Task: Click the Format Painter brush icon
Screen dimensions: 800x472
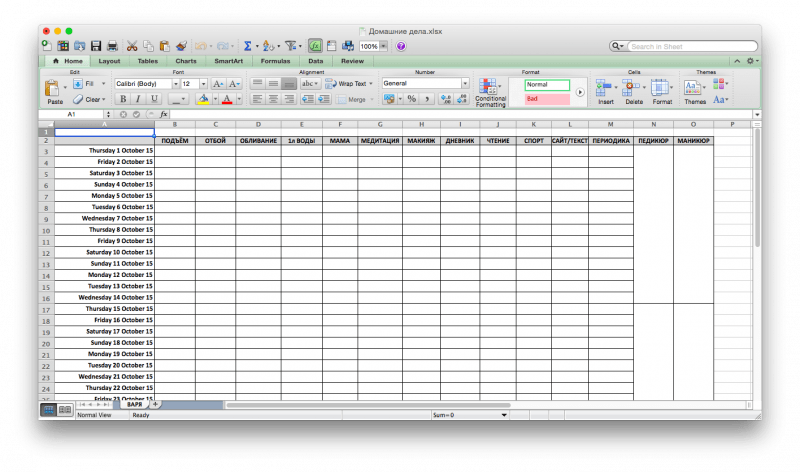Action: click(181, 46)
